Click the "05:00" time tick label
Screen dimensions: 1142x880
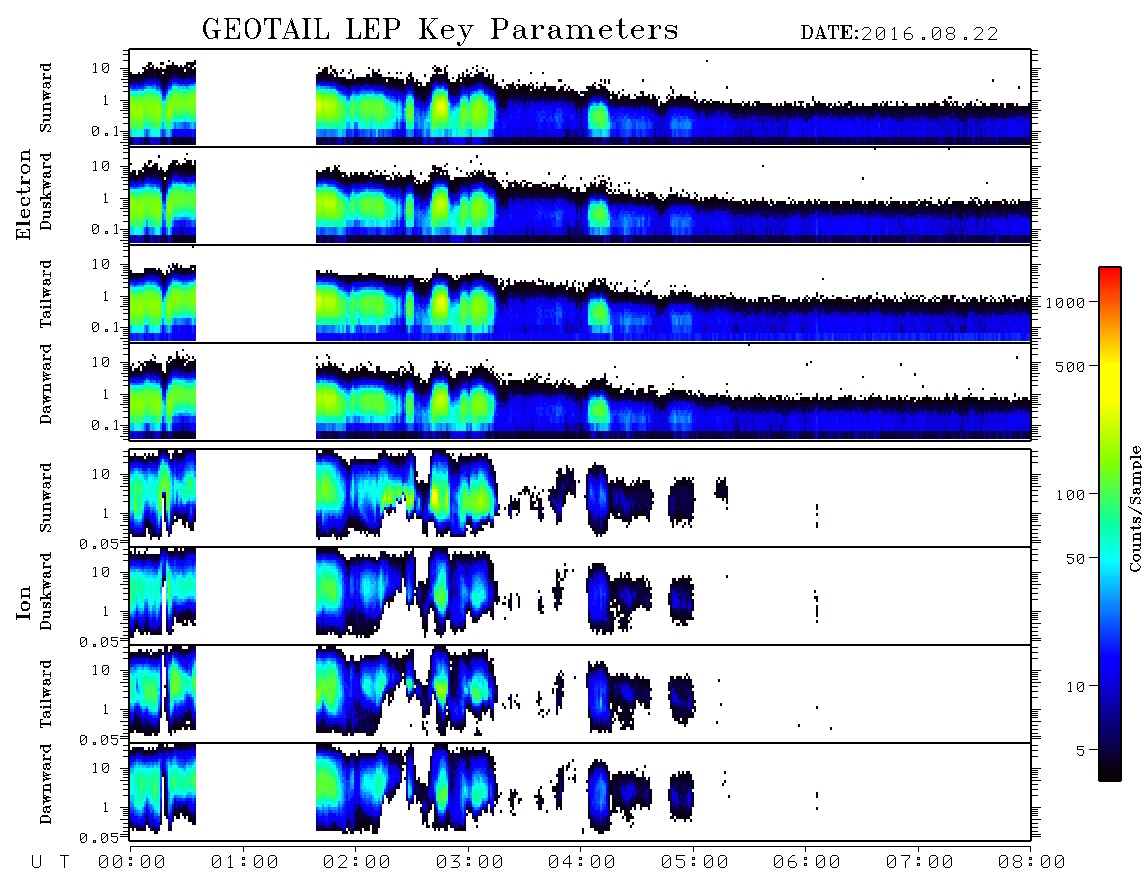pyautogui.click(x=694, y=862)
